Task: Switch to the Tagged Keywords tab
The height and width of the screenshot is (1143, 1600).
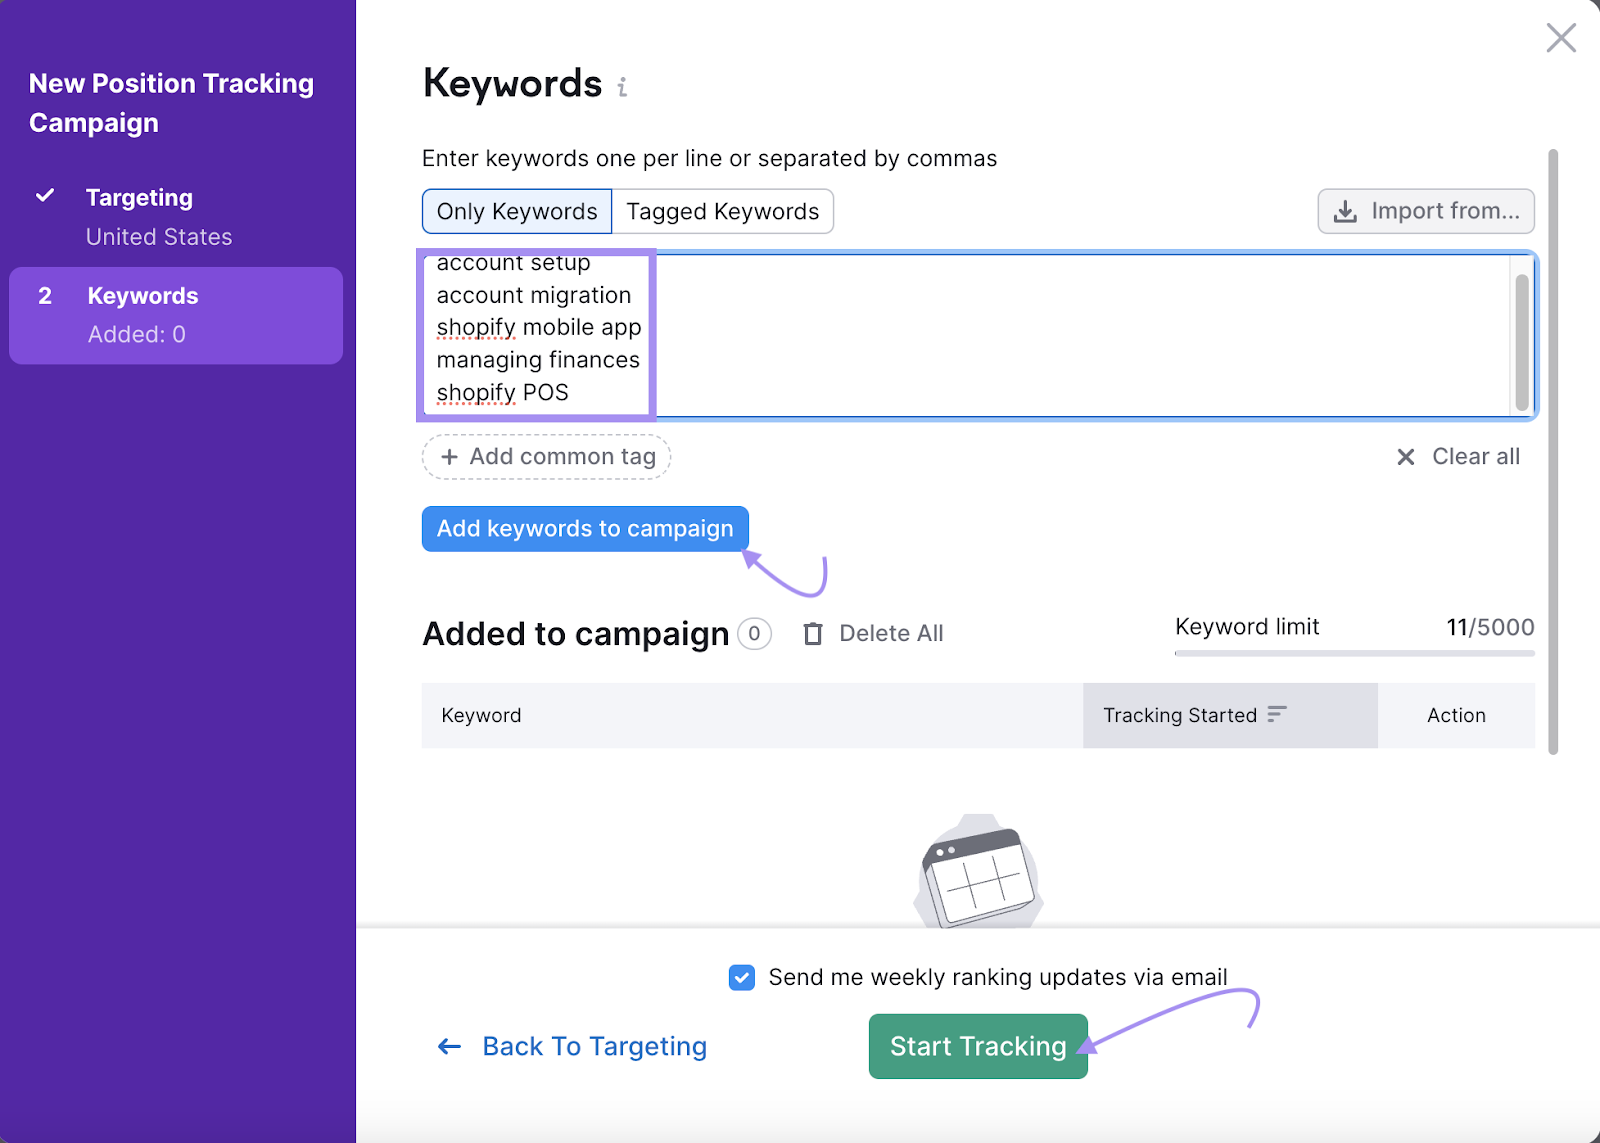Action: click(x=722, y=211)
